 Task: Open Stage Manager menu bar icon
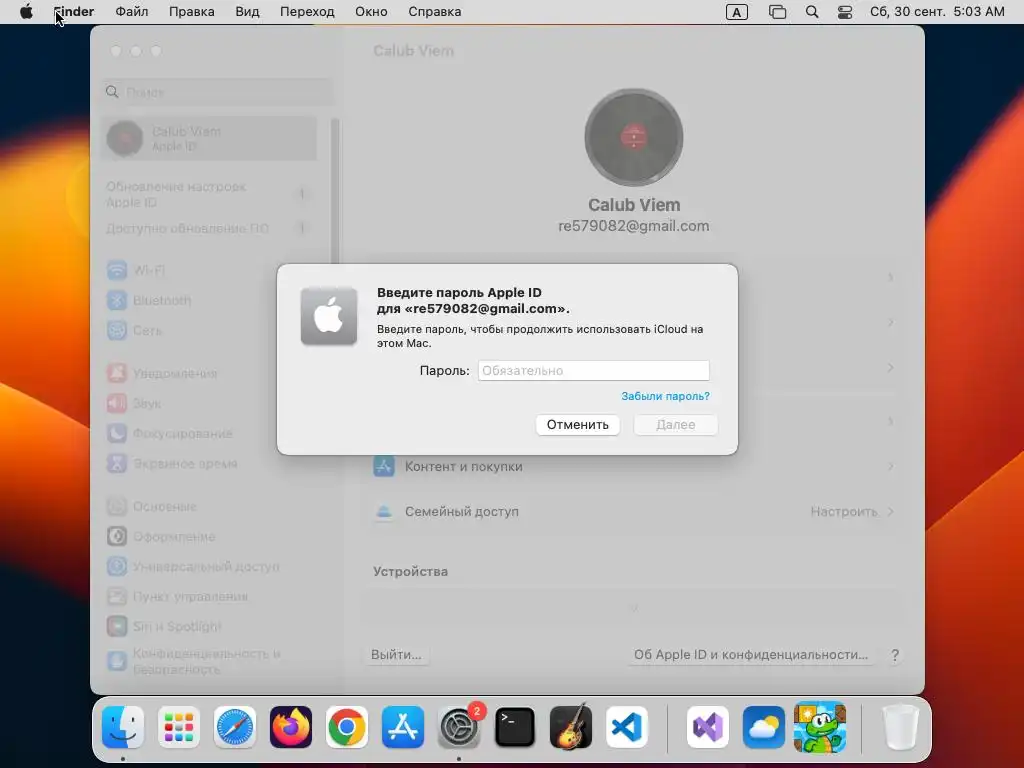coord(777,12)
